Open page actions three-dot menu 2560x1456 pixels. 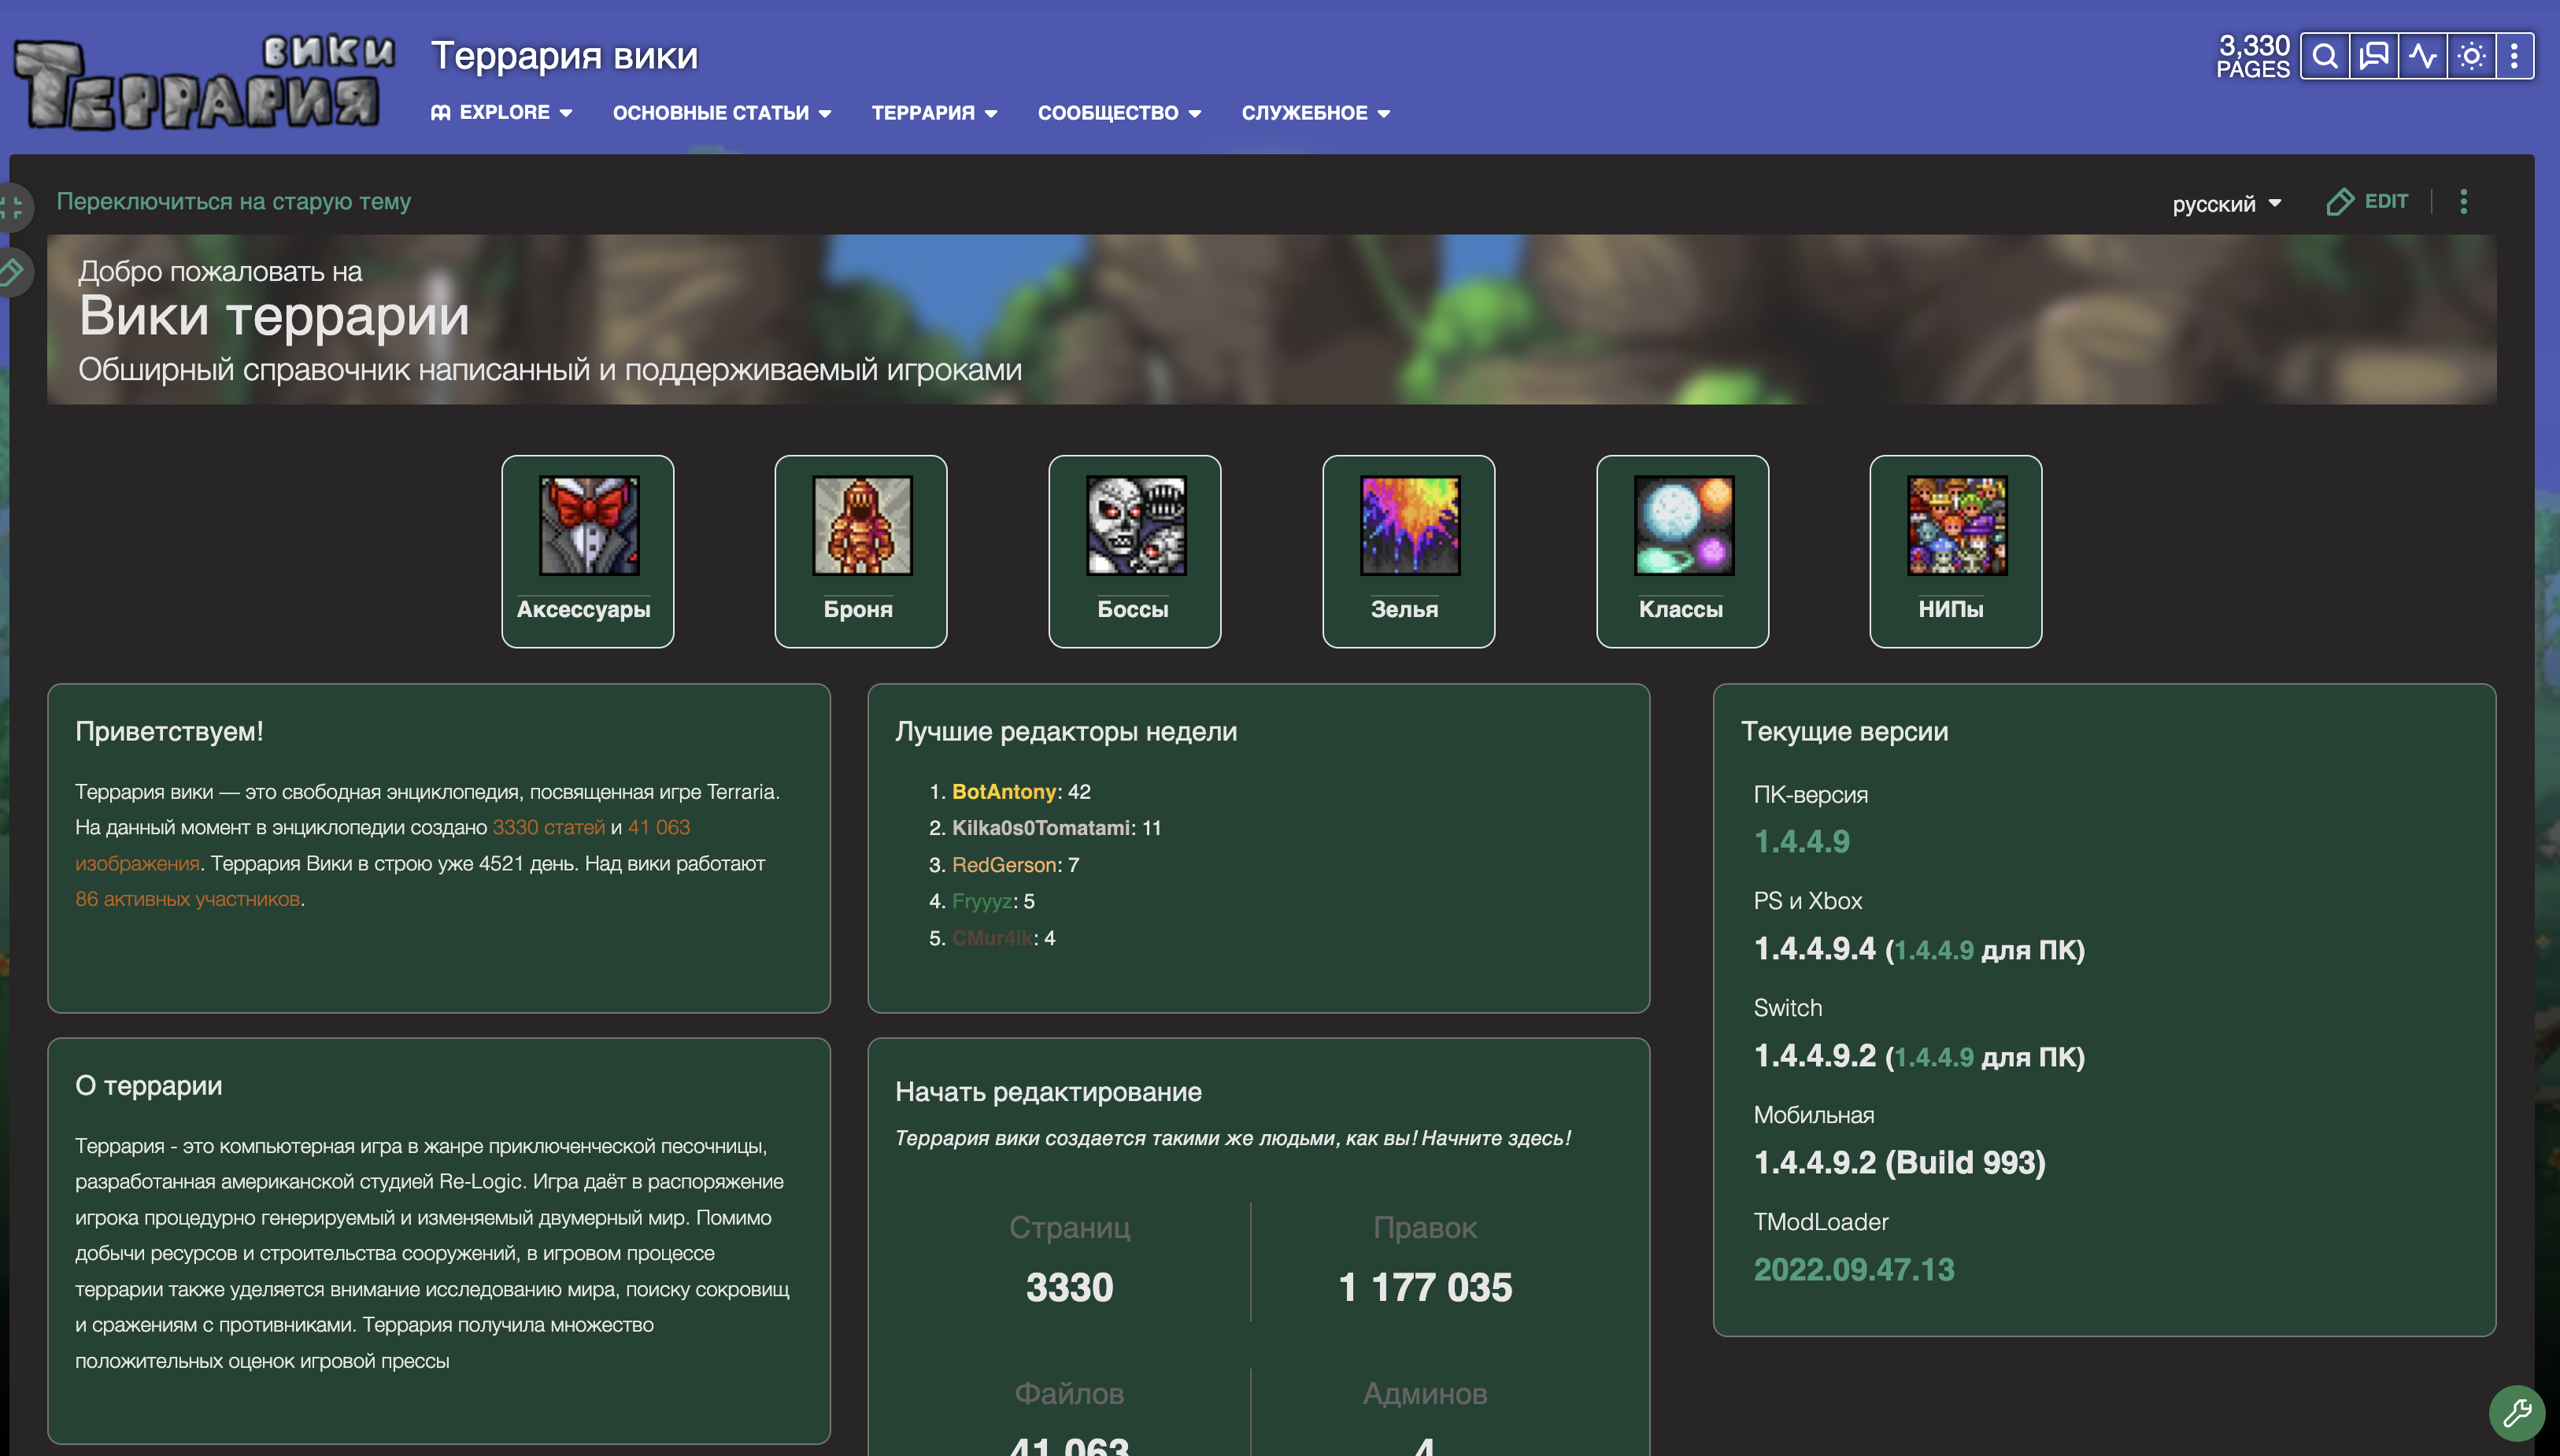click(x=2463, y=202)
